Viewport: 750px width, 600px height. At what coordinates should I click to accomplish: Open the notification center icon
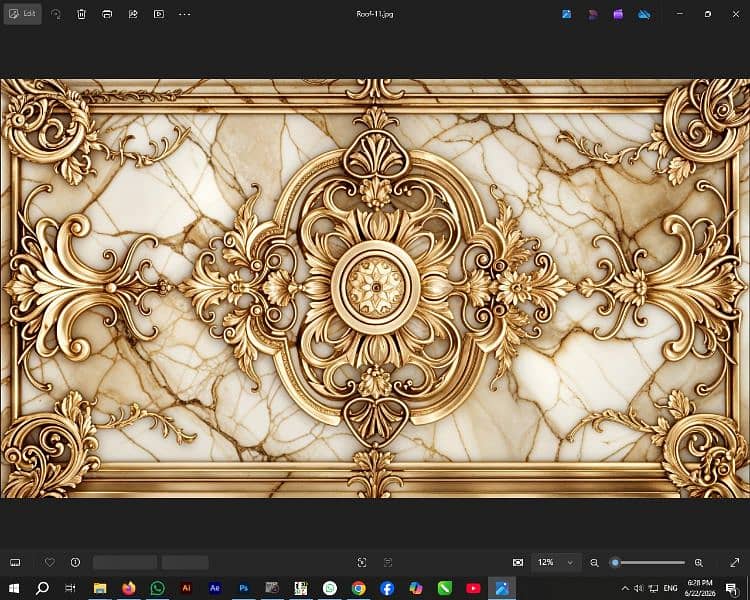731,588
